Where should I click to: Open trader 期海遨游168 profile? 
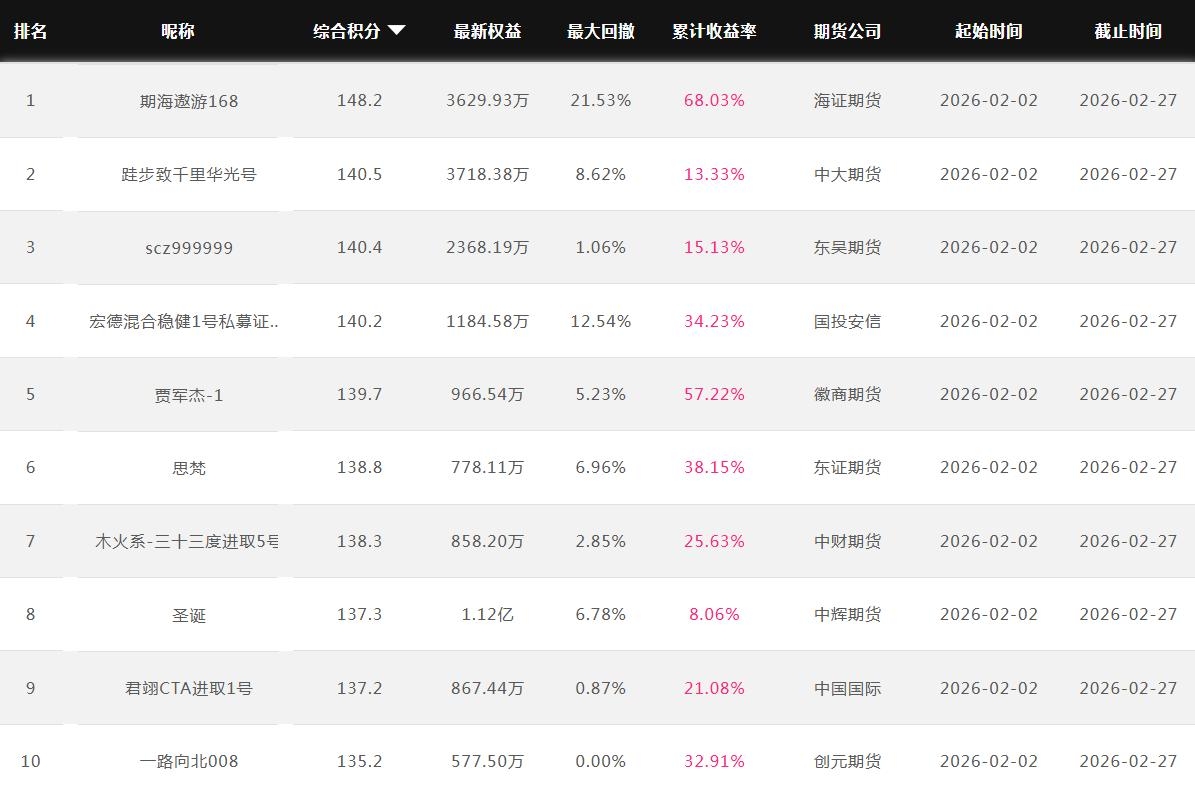click(189, 101)
